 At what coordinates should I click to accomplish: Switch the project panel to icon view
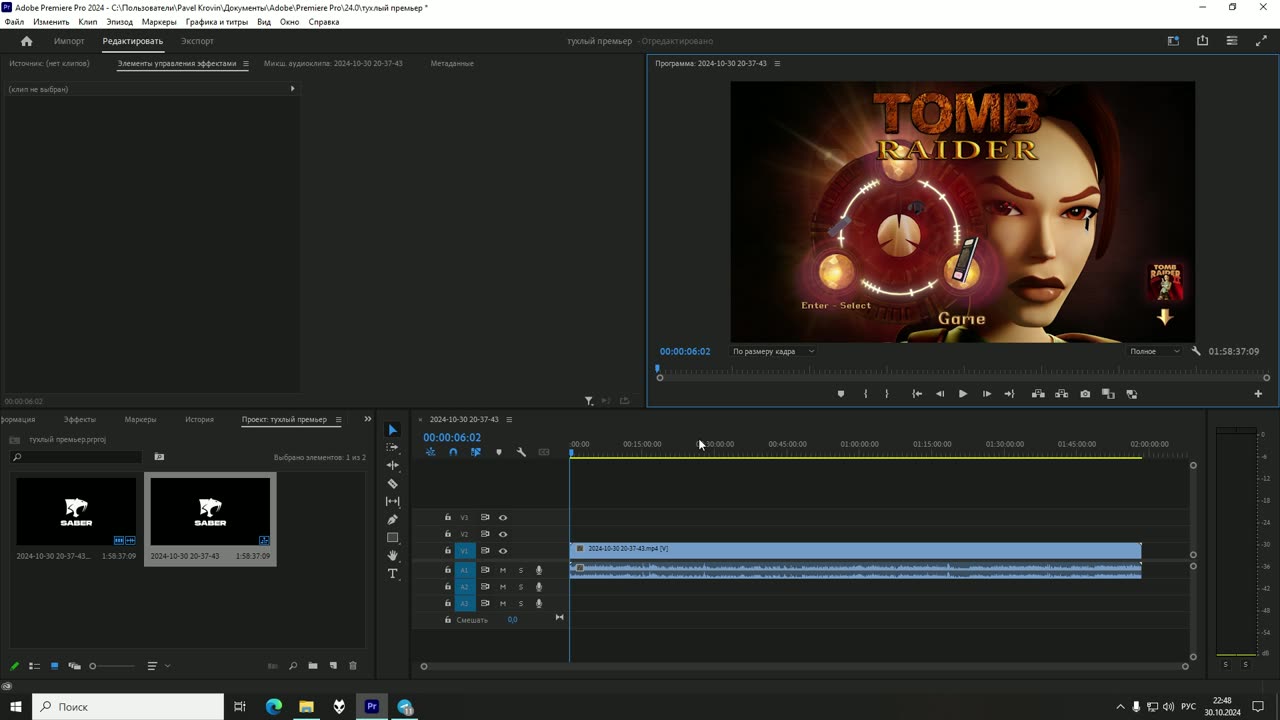pos(54,666)
